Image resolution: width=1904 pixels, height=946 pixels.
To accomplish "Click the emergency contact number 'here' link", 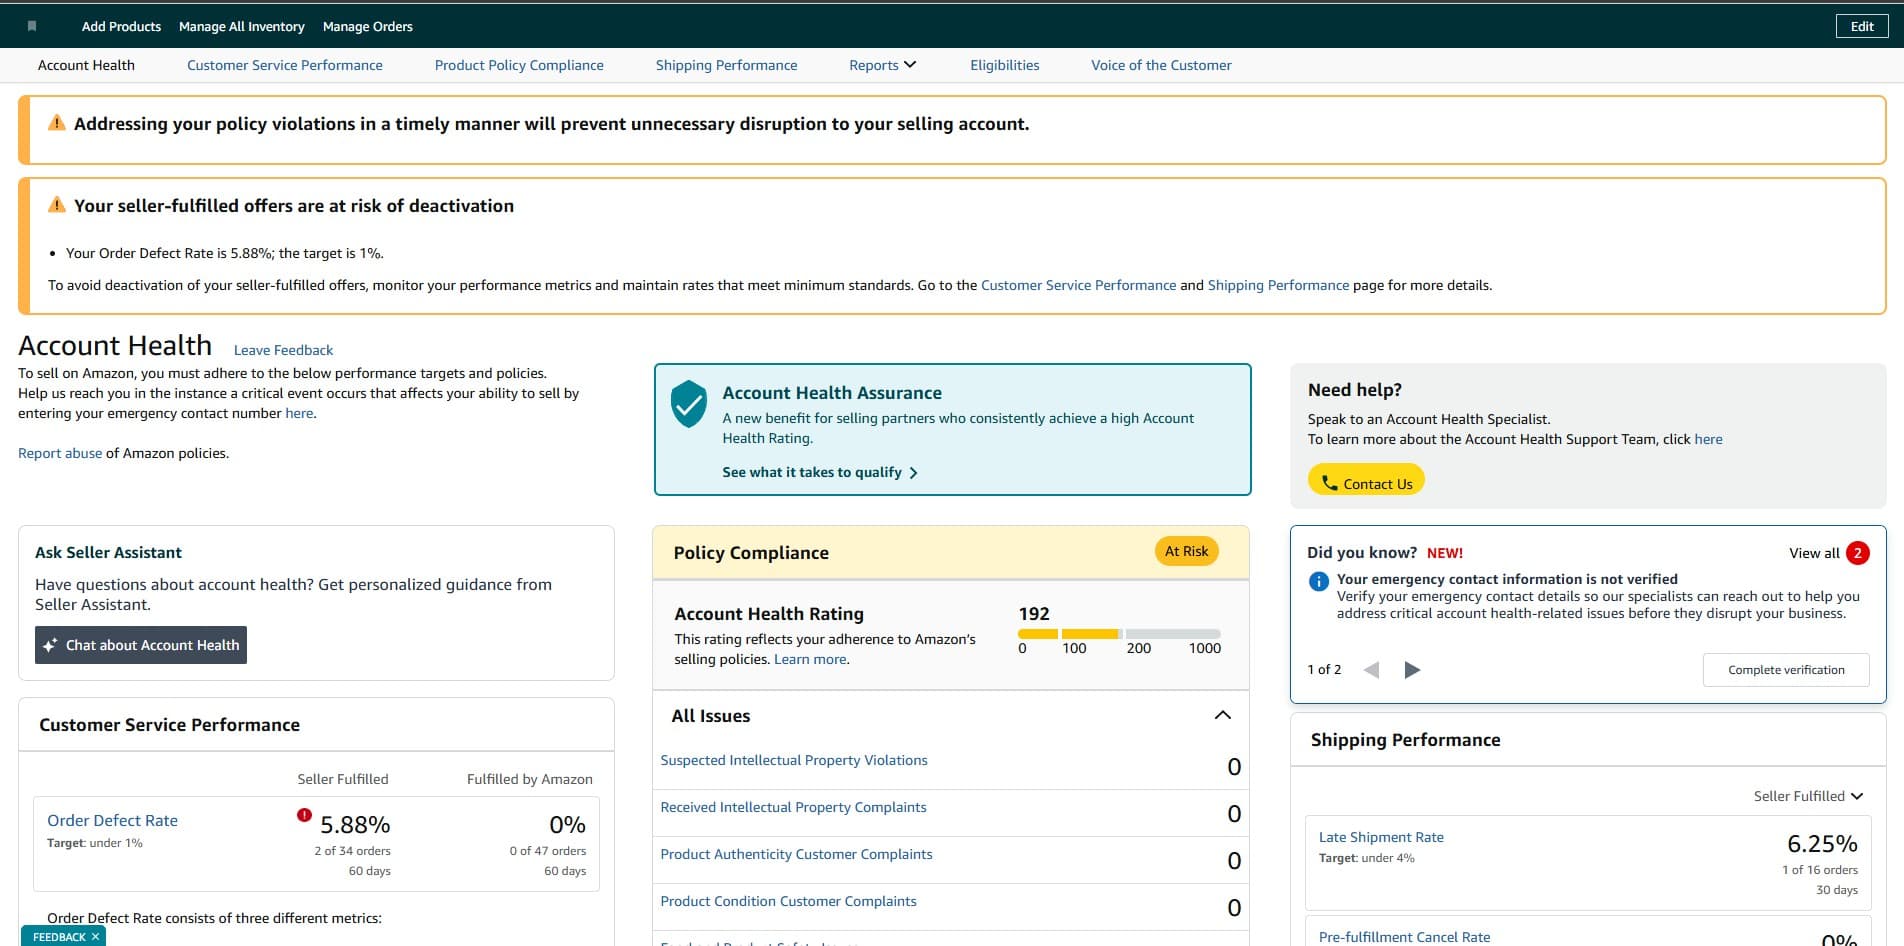I will coord(299,413).
